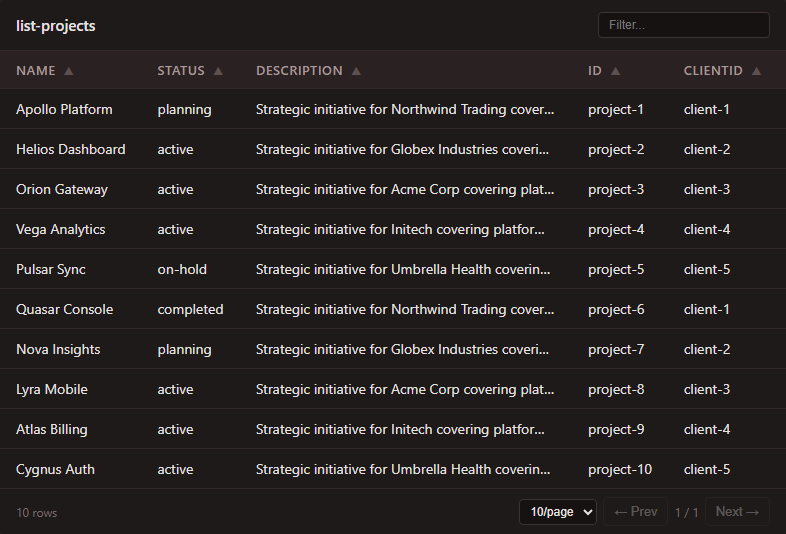Click the project-3 ID cell
The width and height of the screenshot is (786, 534).
click(616, 190)
